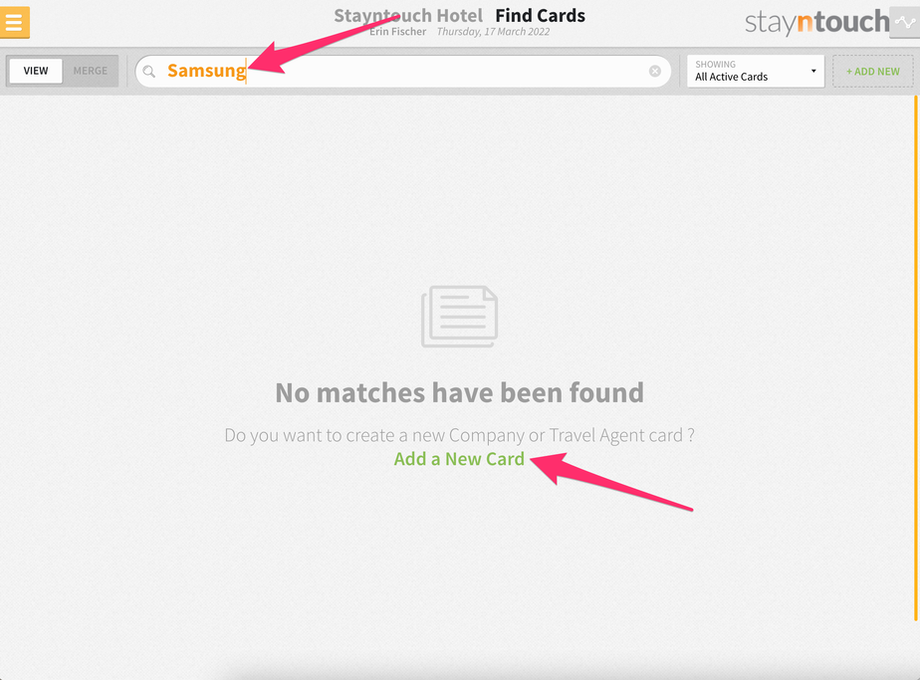Click the Company or Travel Agent card prompt text

(459, 435)
